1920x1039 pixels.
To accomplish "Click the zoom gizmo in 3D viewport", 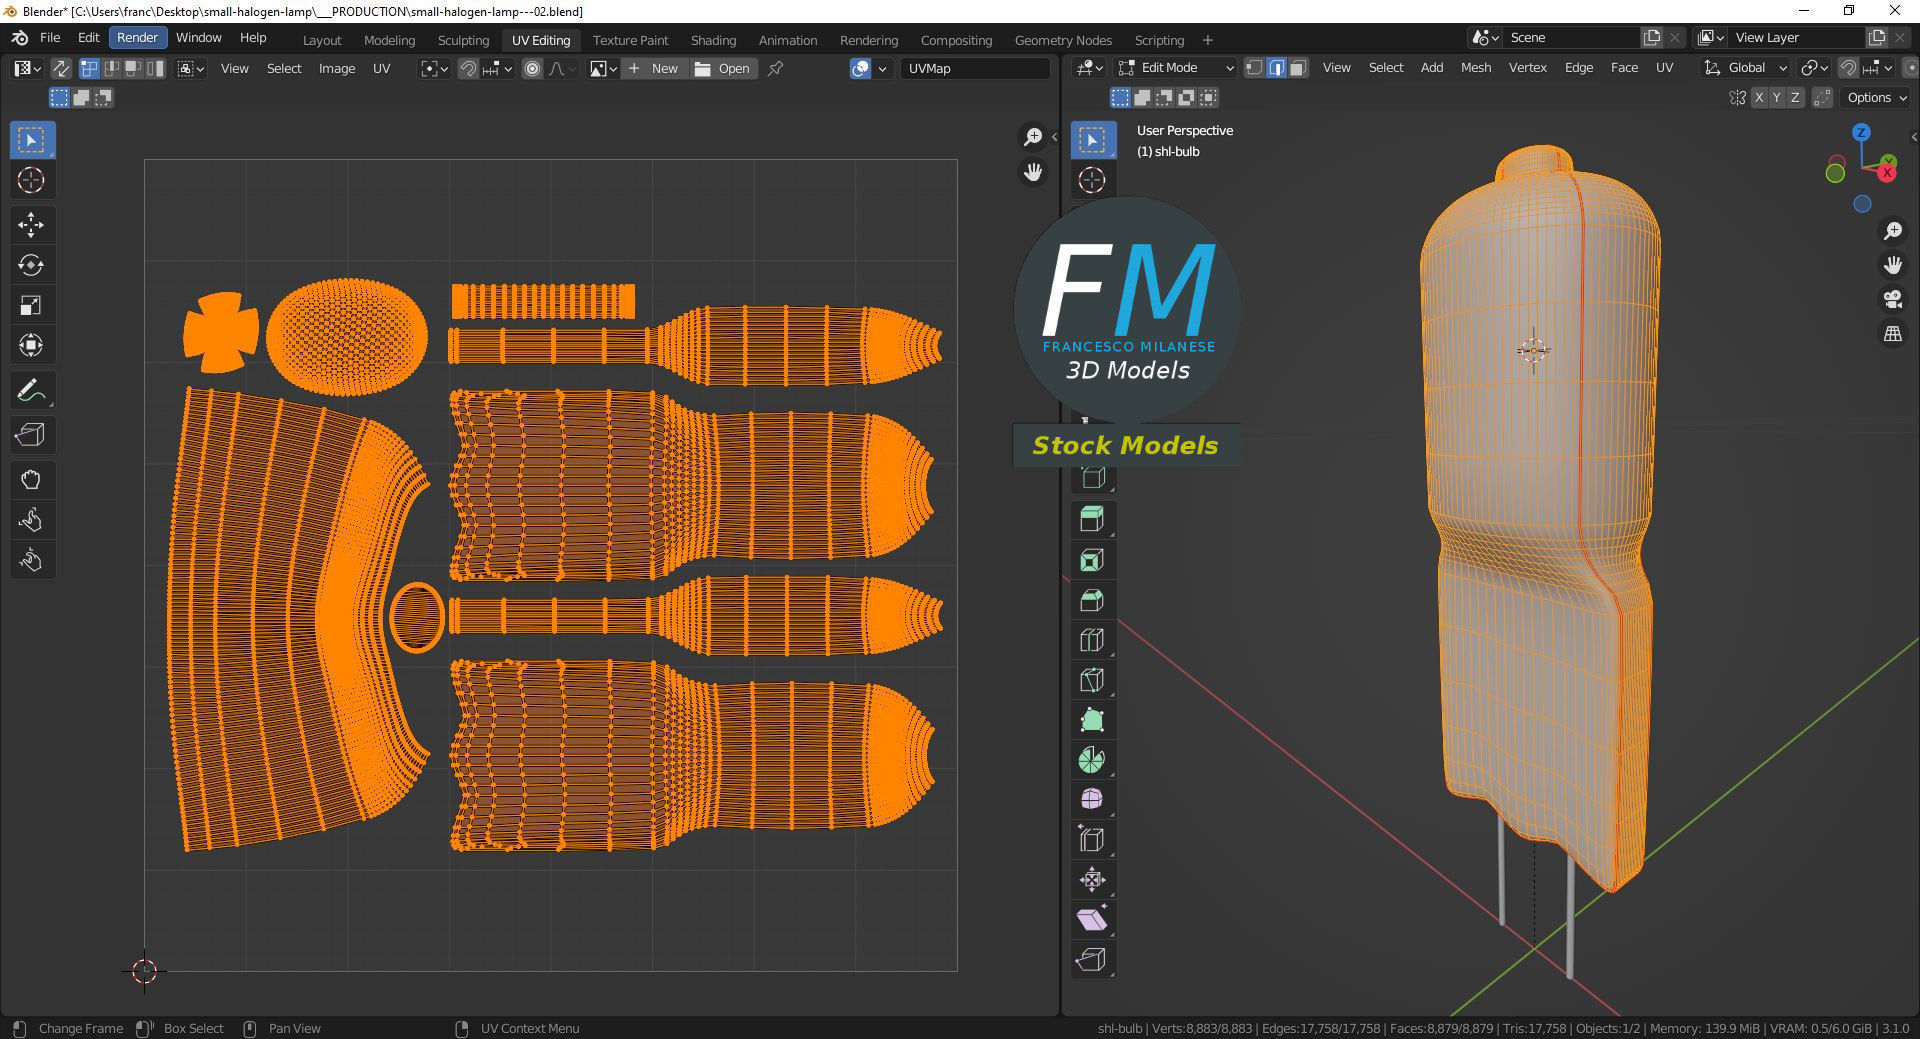I will (1893, 231).
